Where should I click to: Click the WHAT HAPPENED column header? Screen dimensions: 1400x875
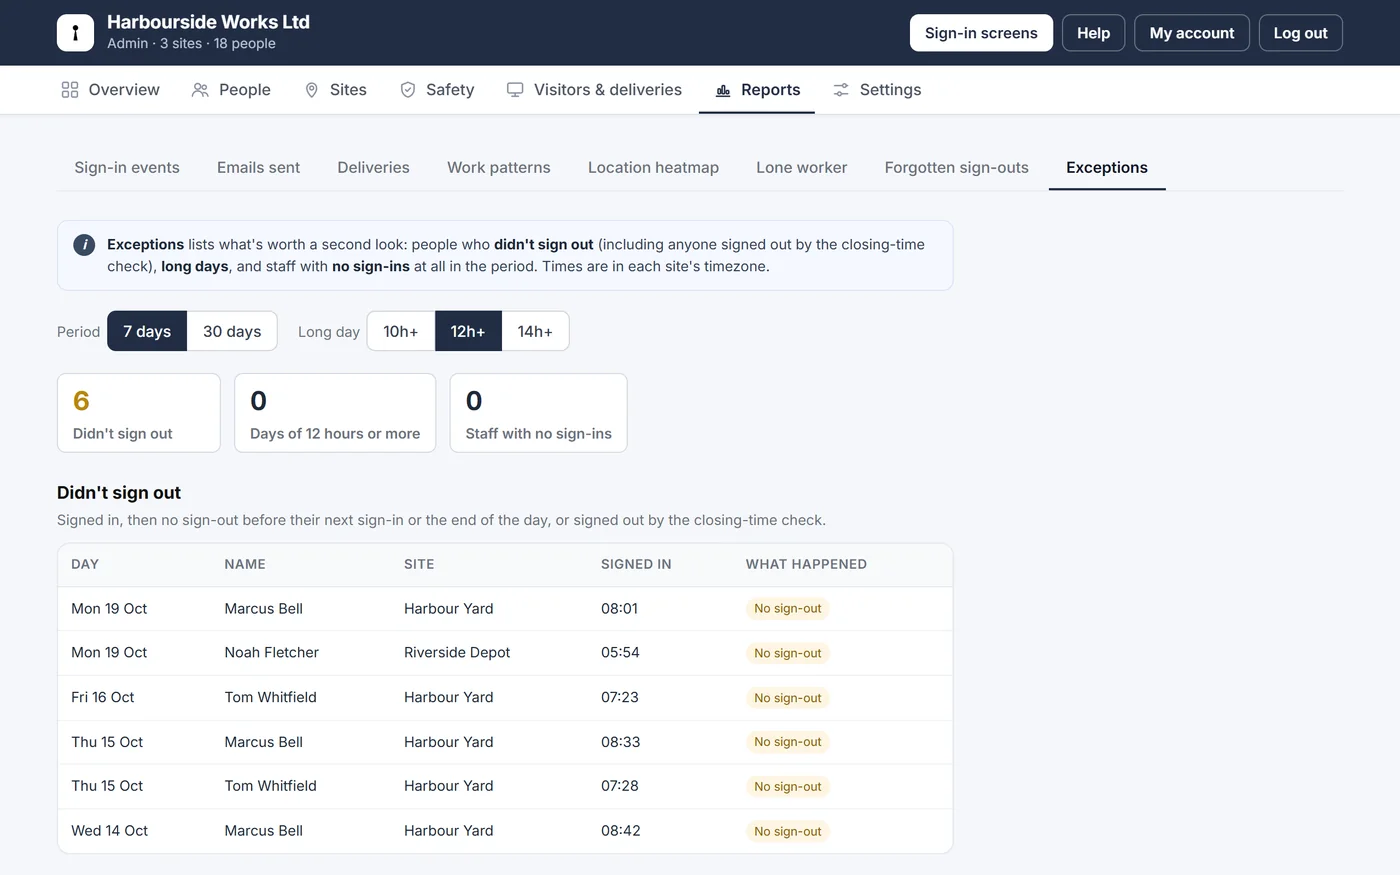pyautogui.click(x=806, y=564)
